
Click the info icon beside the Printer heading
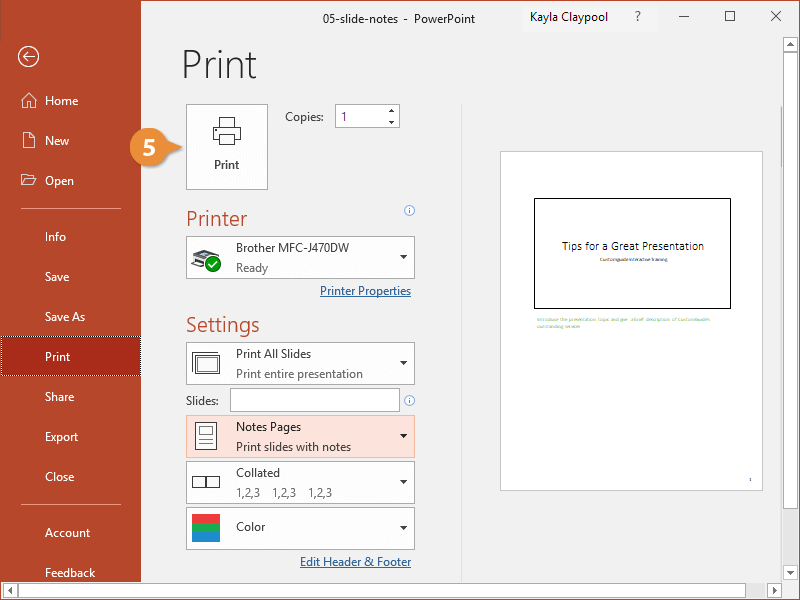point(409,210)
